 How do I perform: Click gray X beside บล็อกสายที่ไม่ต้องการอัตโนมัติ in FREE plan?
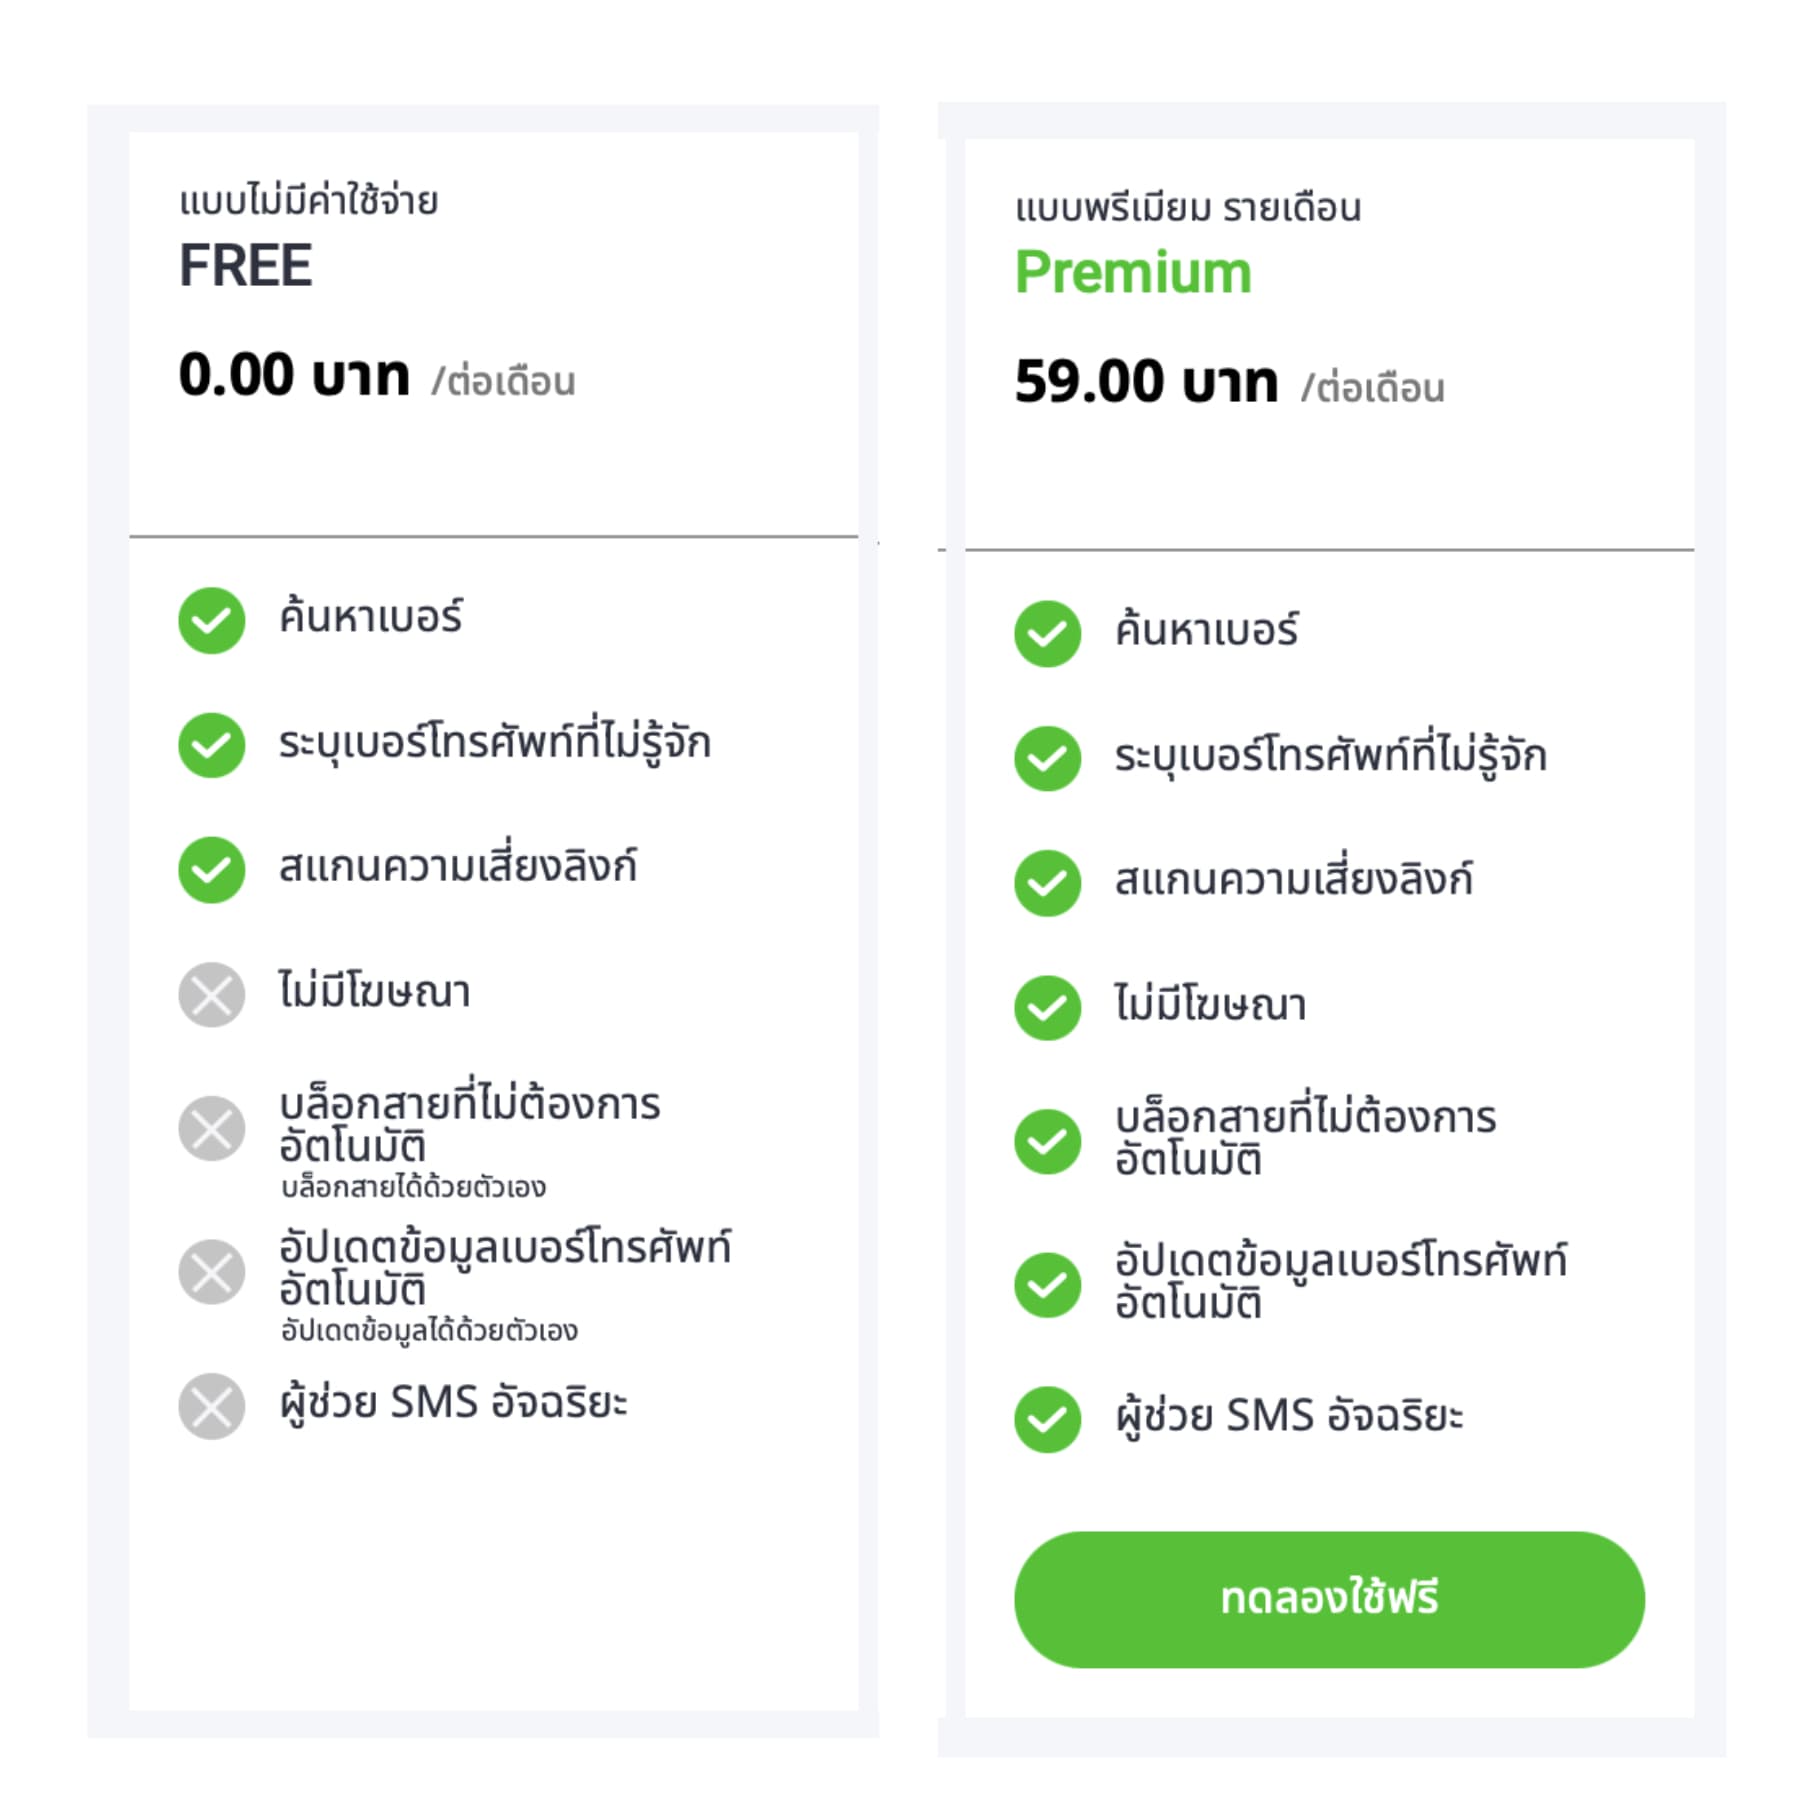coord(211,1128)
